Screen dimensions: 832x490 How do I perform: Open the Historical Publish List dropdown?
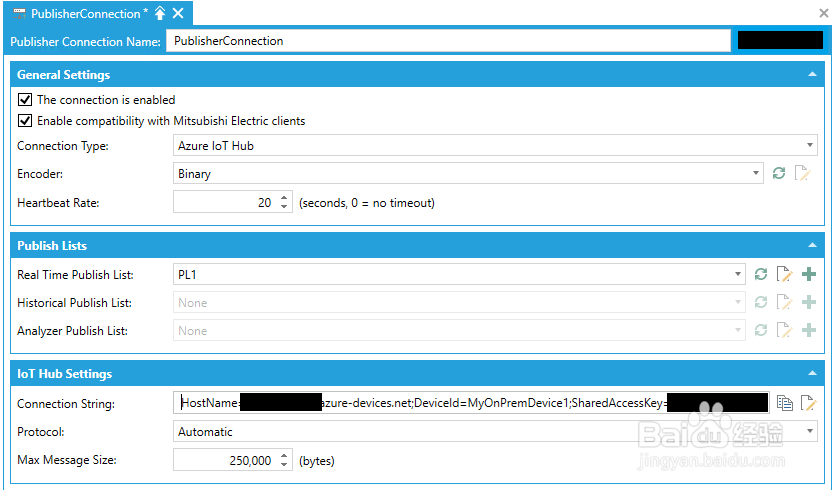pyautogui.click(x=738, y=303)
